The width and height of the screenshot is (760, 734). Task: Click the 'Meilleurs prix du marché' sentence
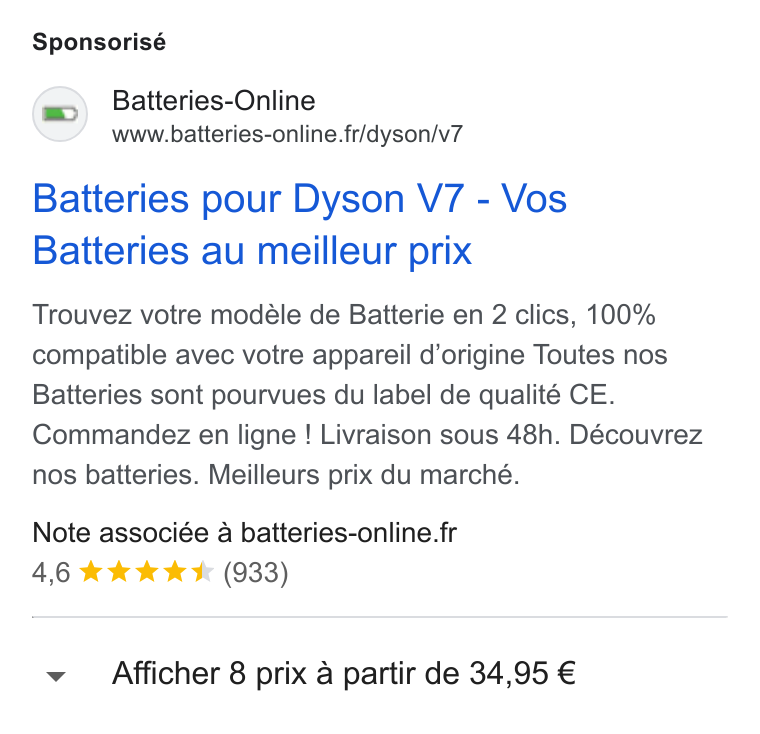(364, 475)
